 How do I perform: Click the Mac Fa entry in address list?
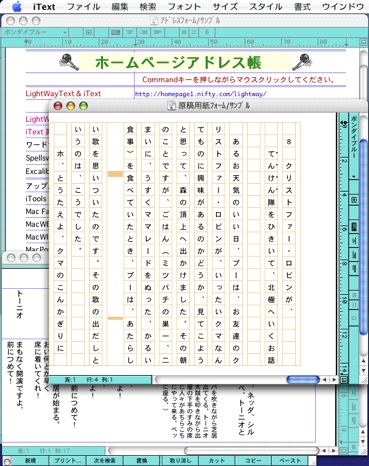[37, 211]
